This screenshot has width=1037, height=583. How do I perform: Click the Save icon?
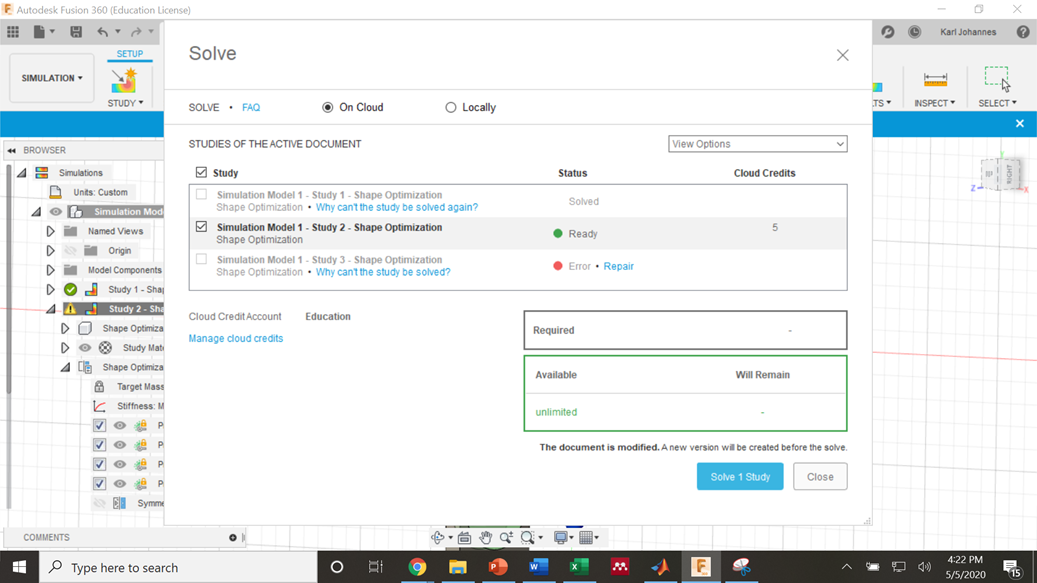pyautogui.click(x=76, y=32)
